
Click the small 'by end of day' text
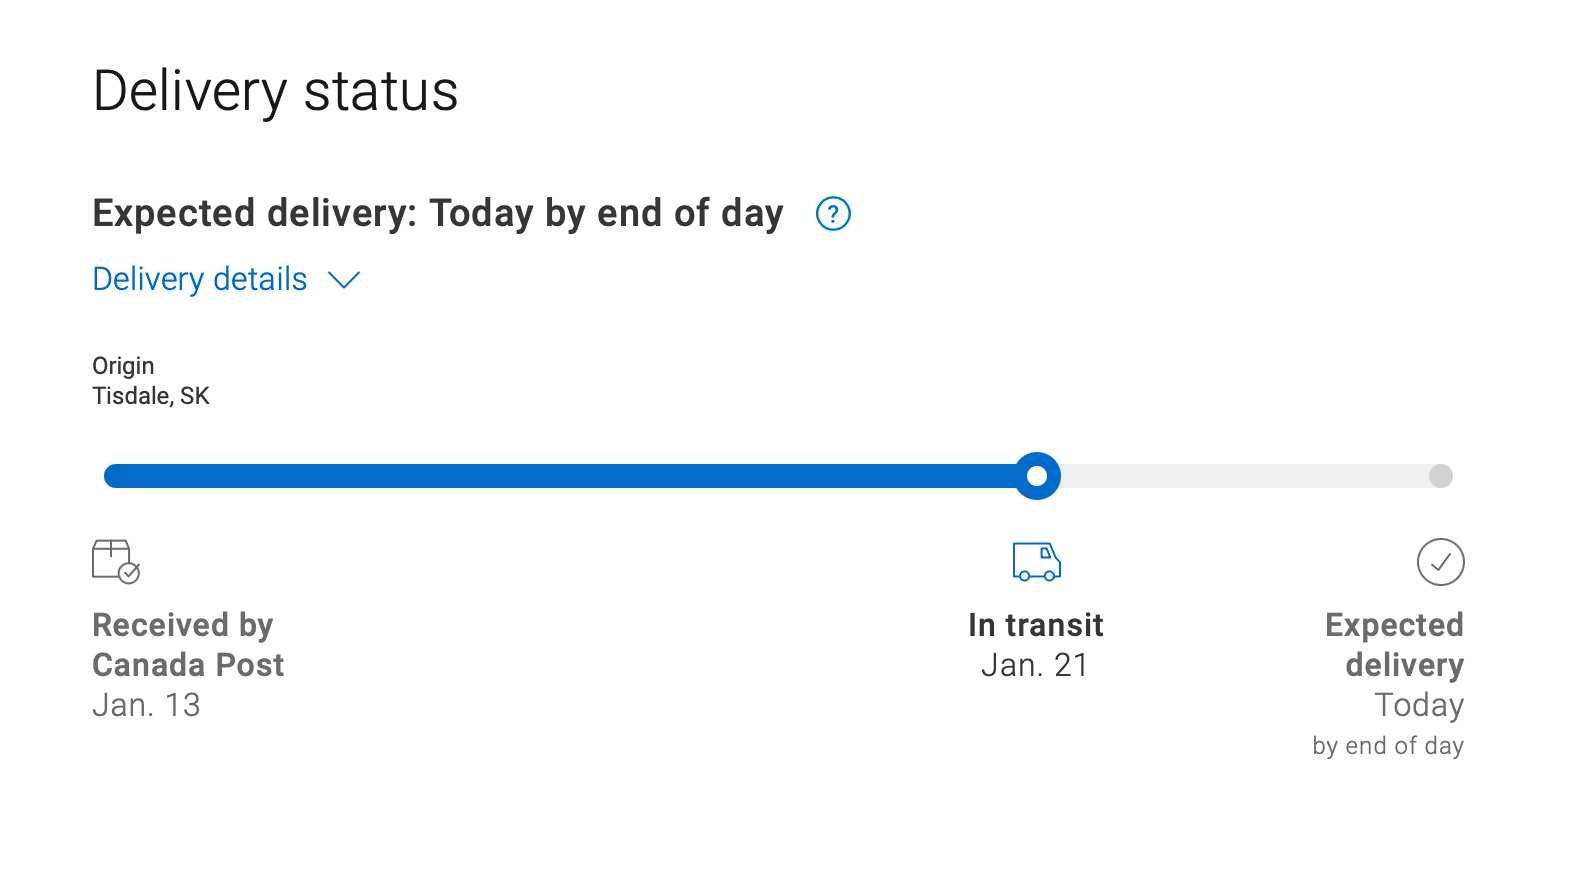point(1388,746)
